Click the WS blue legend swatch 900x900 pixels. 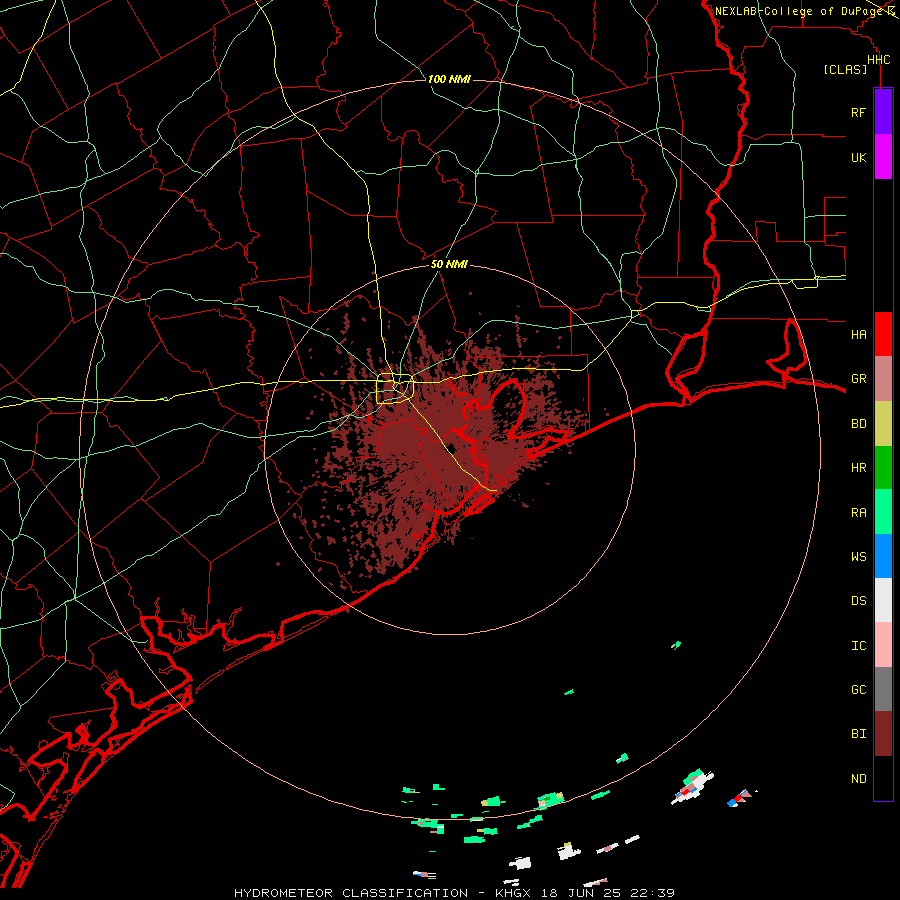click(x=883, y=556)
